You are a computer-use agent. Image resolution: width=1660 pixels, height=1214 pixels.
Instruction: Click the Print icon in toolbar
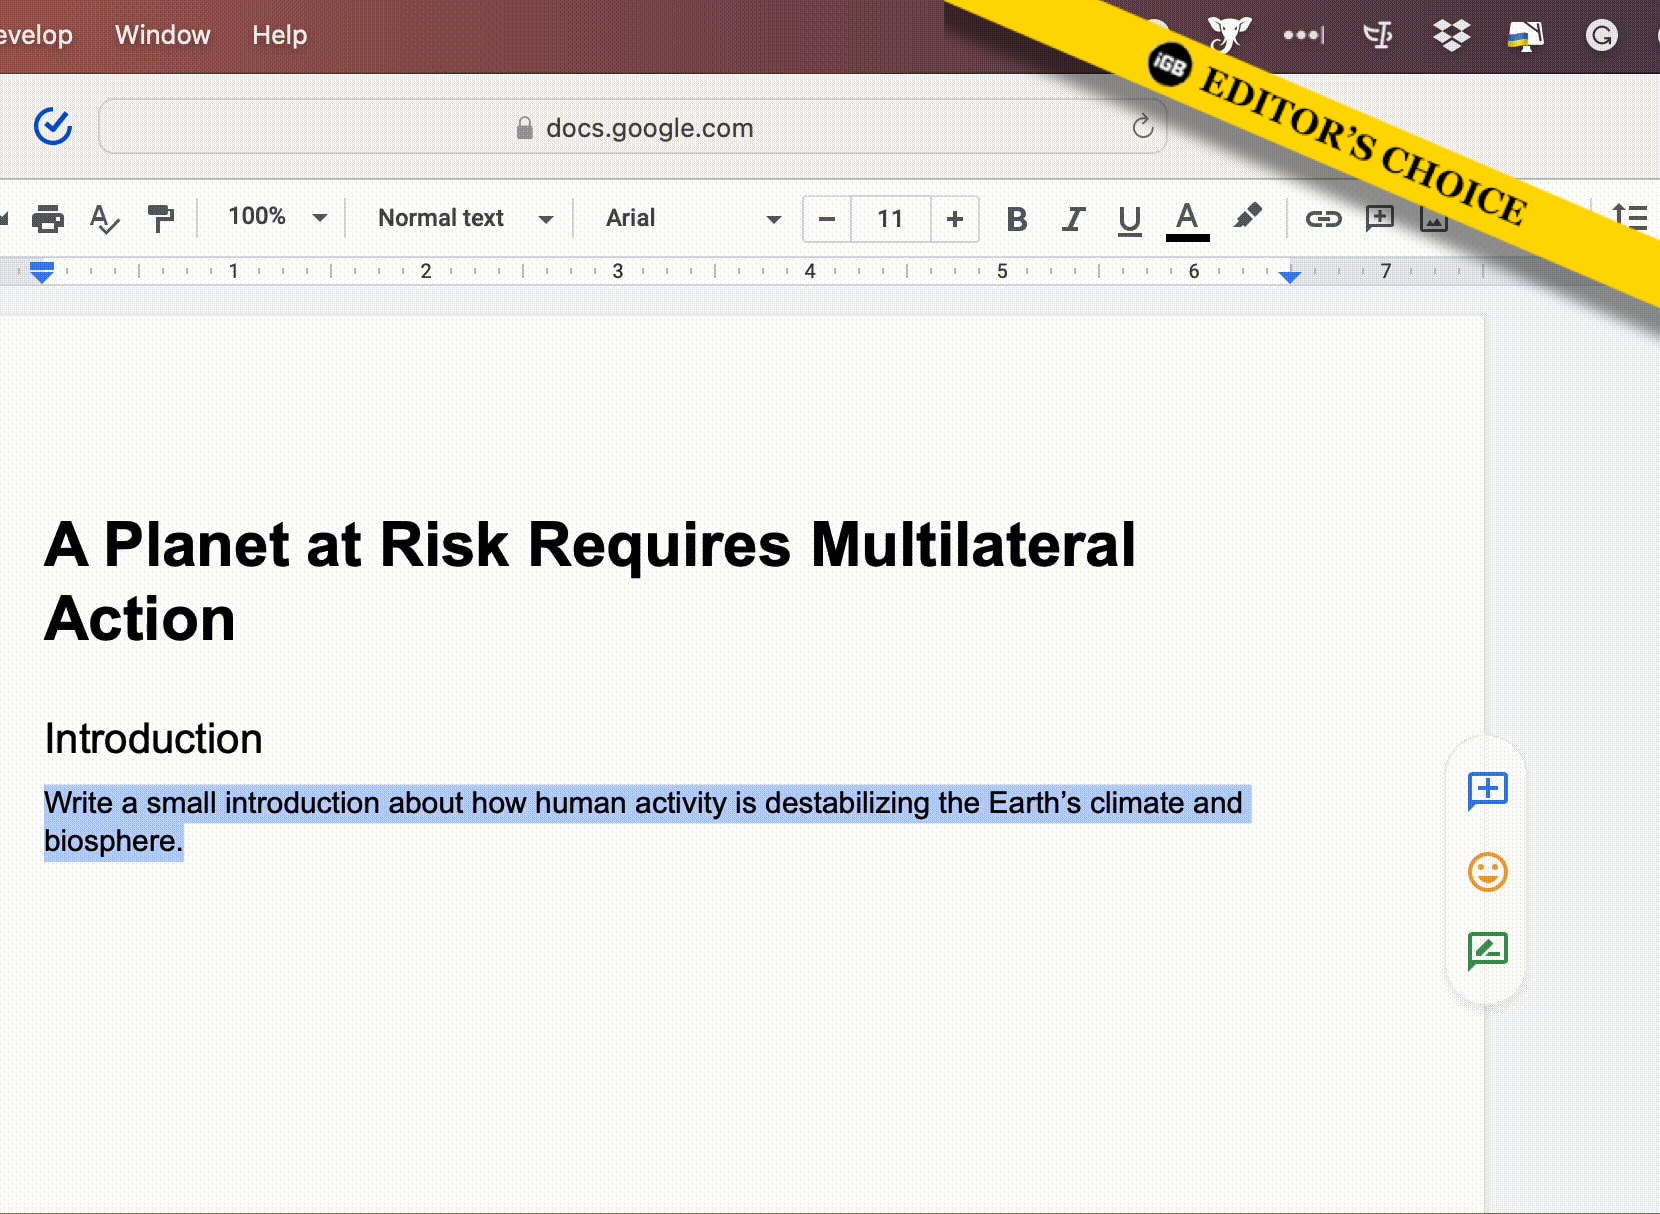(x=47, y=218)
